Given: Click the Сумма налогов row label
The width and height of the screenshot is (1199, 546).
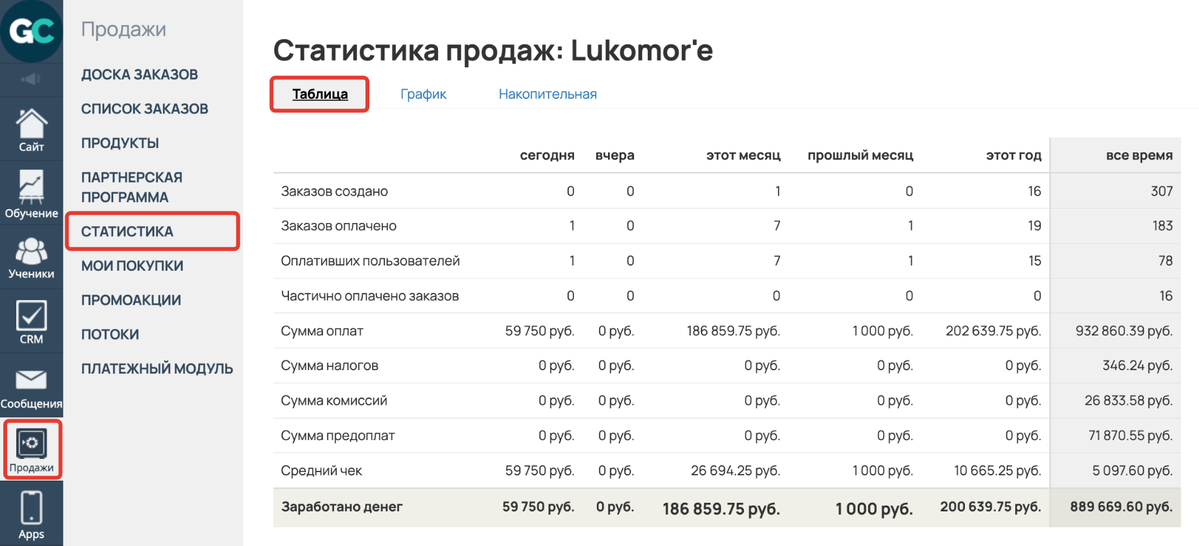Looking at the screenshot, I should 330,366.
